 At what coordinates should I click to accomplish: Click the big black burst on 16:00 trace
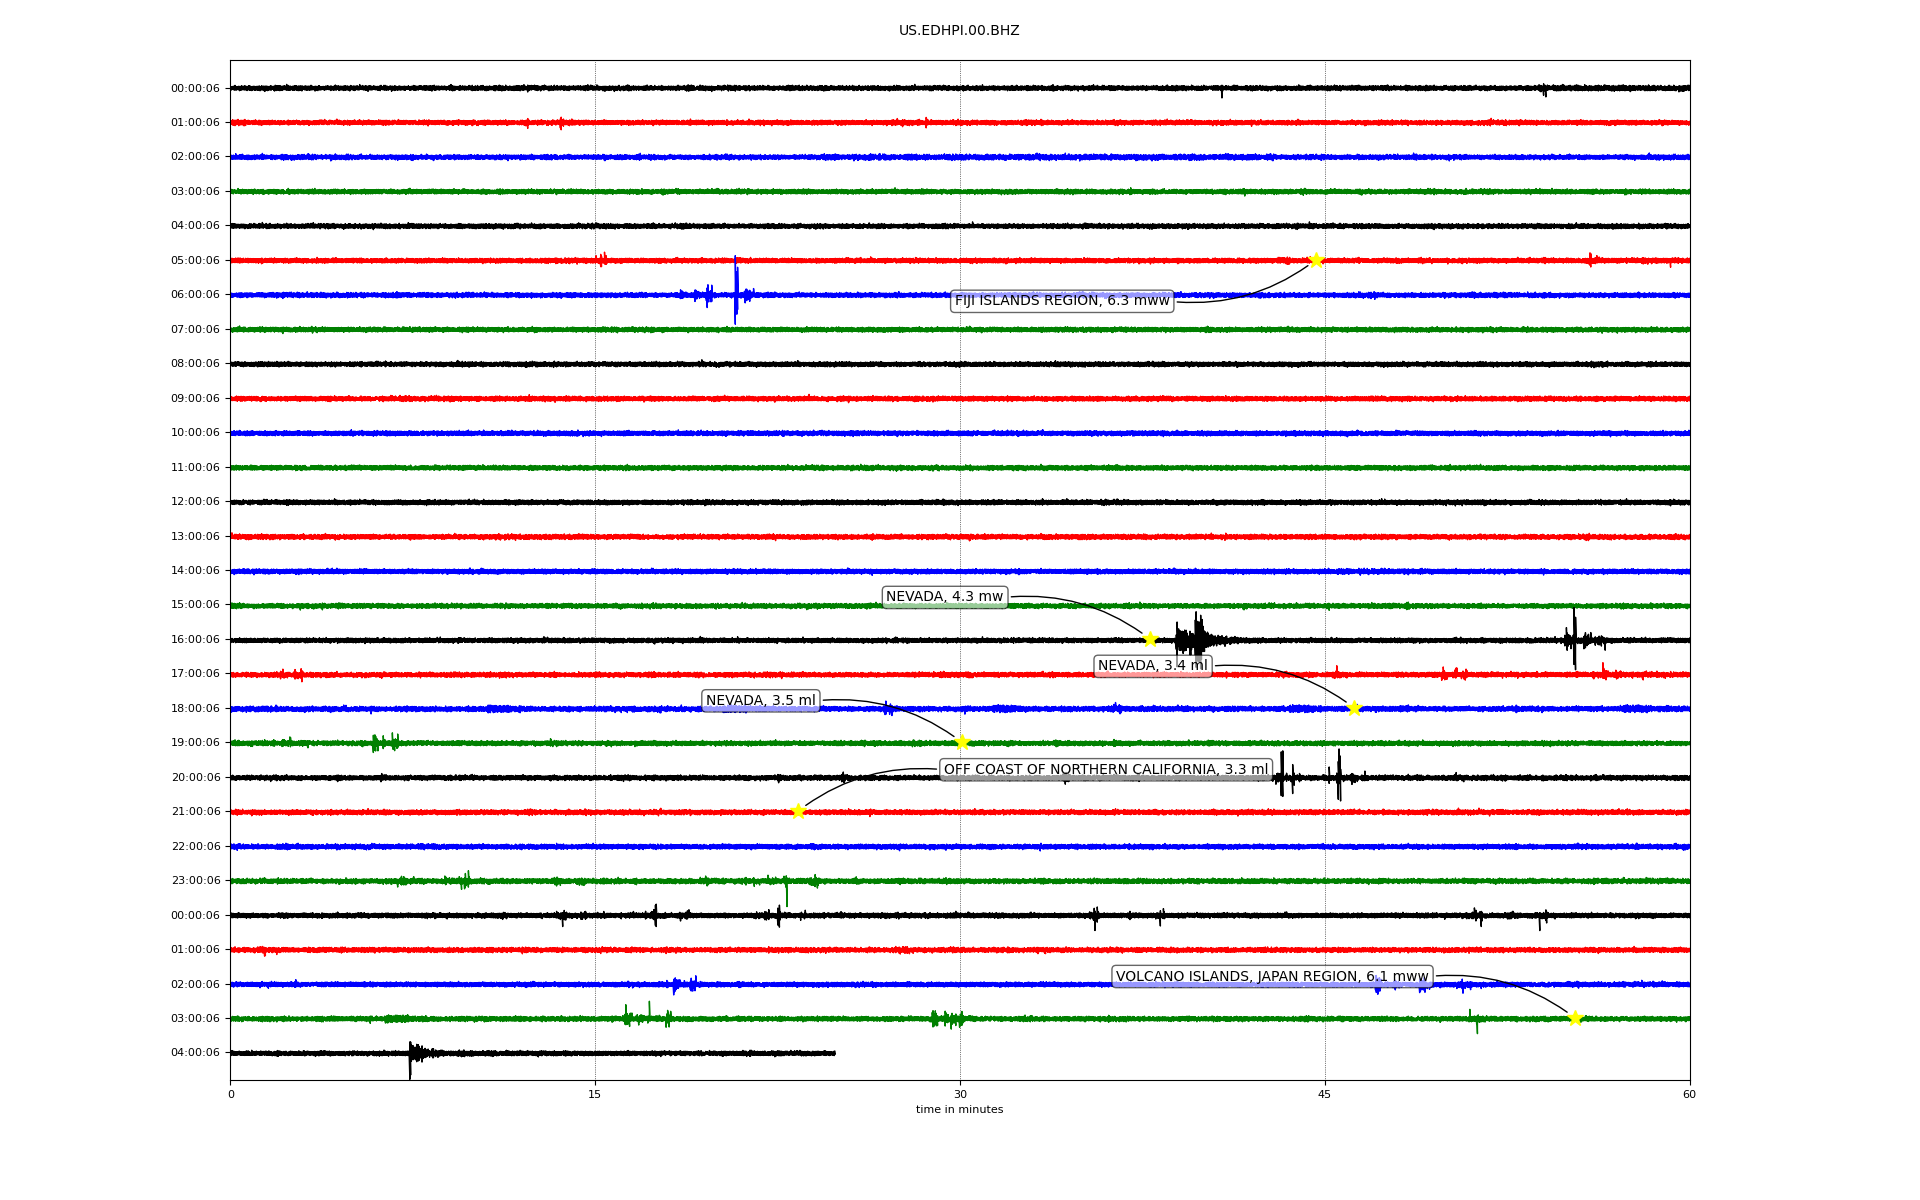click(x=1196, y=638)
